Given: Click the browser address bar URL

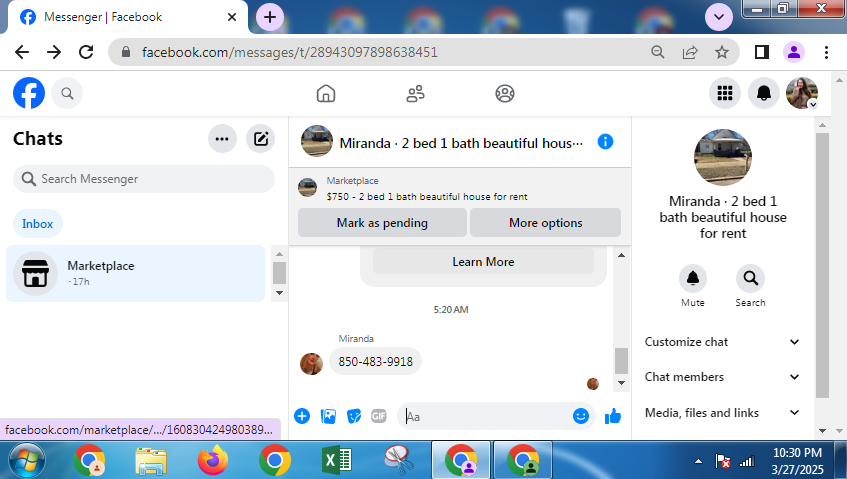Looking at the screenshot, I should click(290, 52).
